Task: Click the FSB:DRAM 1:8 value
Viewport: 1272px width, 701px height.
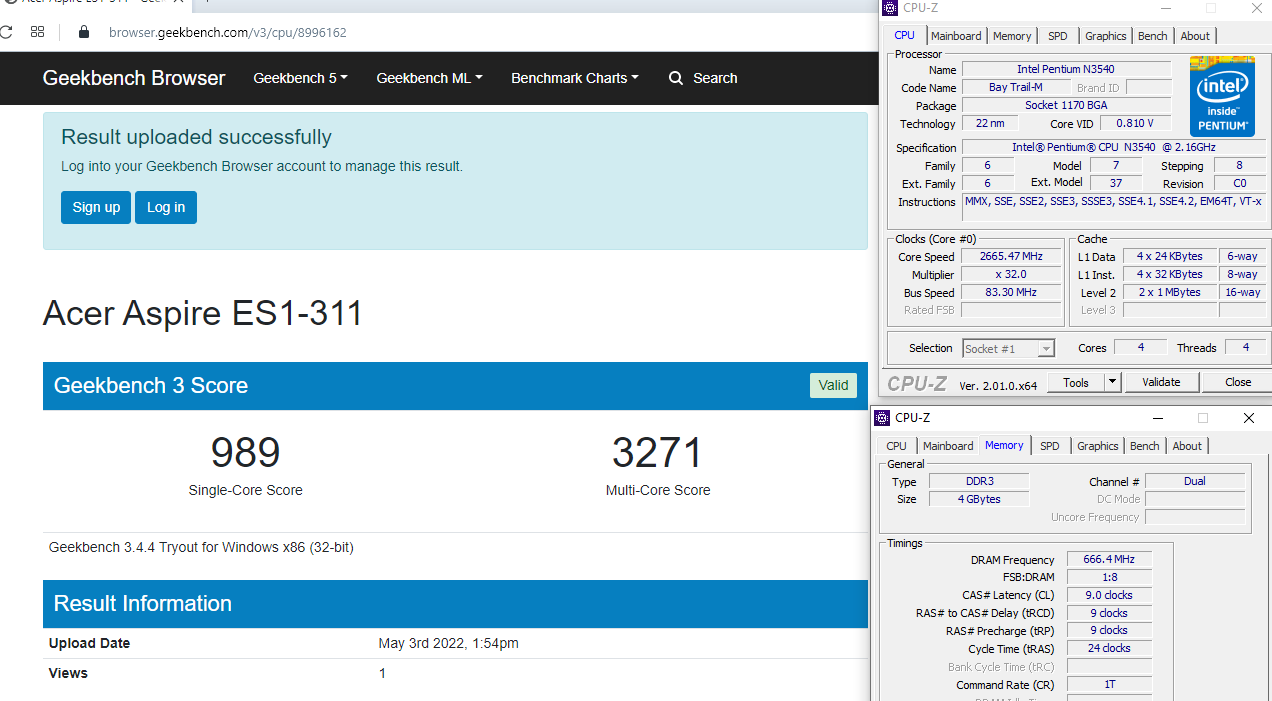Action: [1109, 578]
